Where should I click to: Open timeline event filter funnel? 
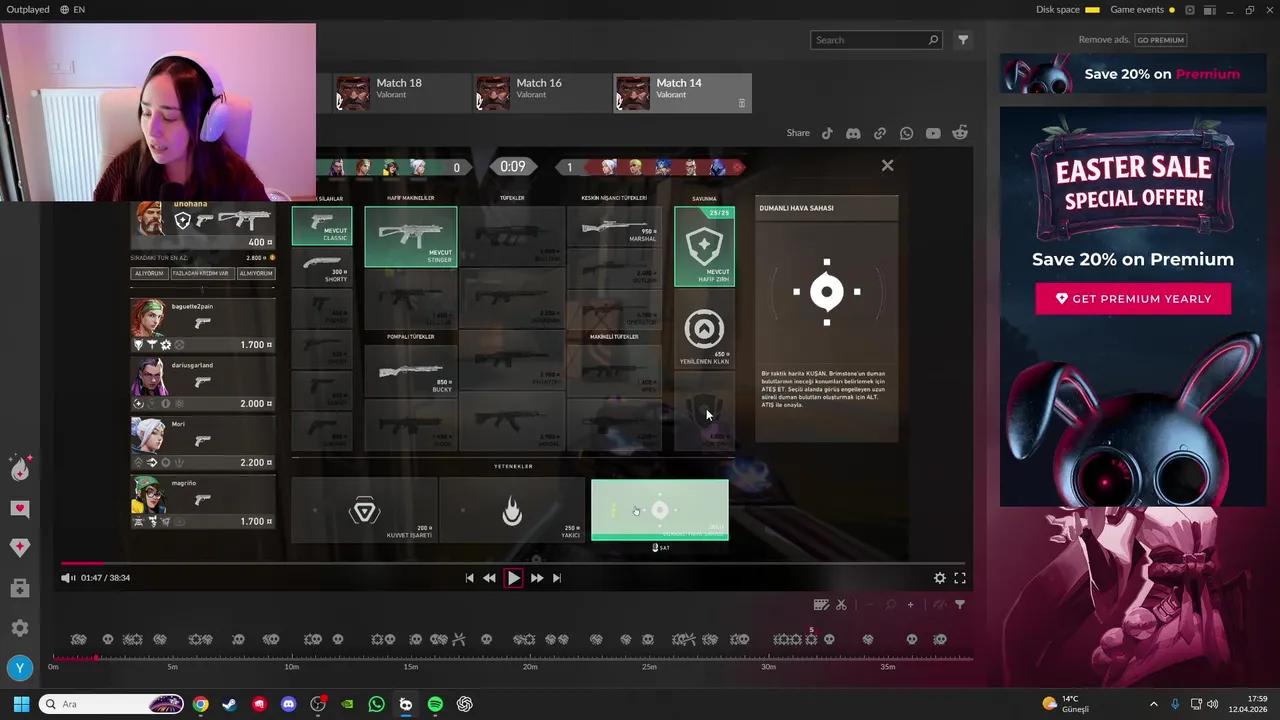coord(960,605)
